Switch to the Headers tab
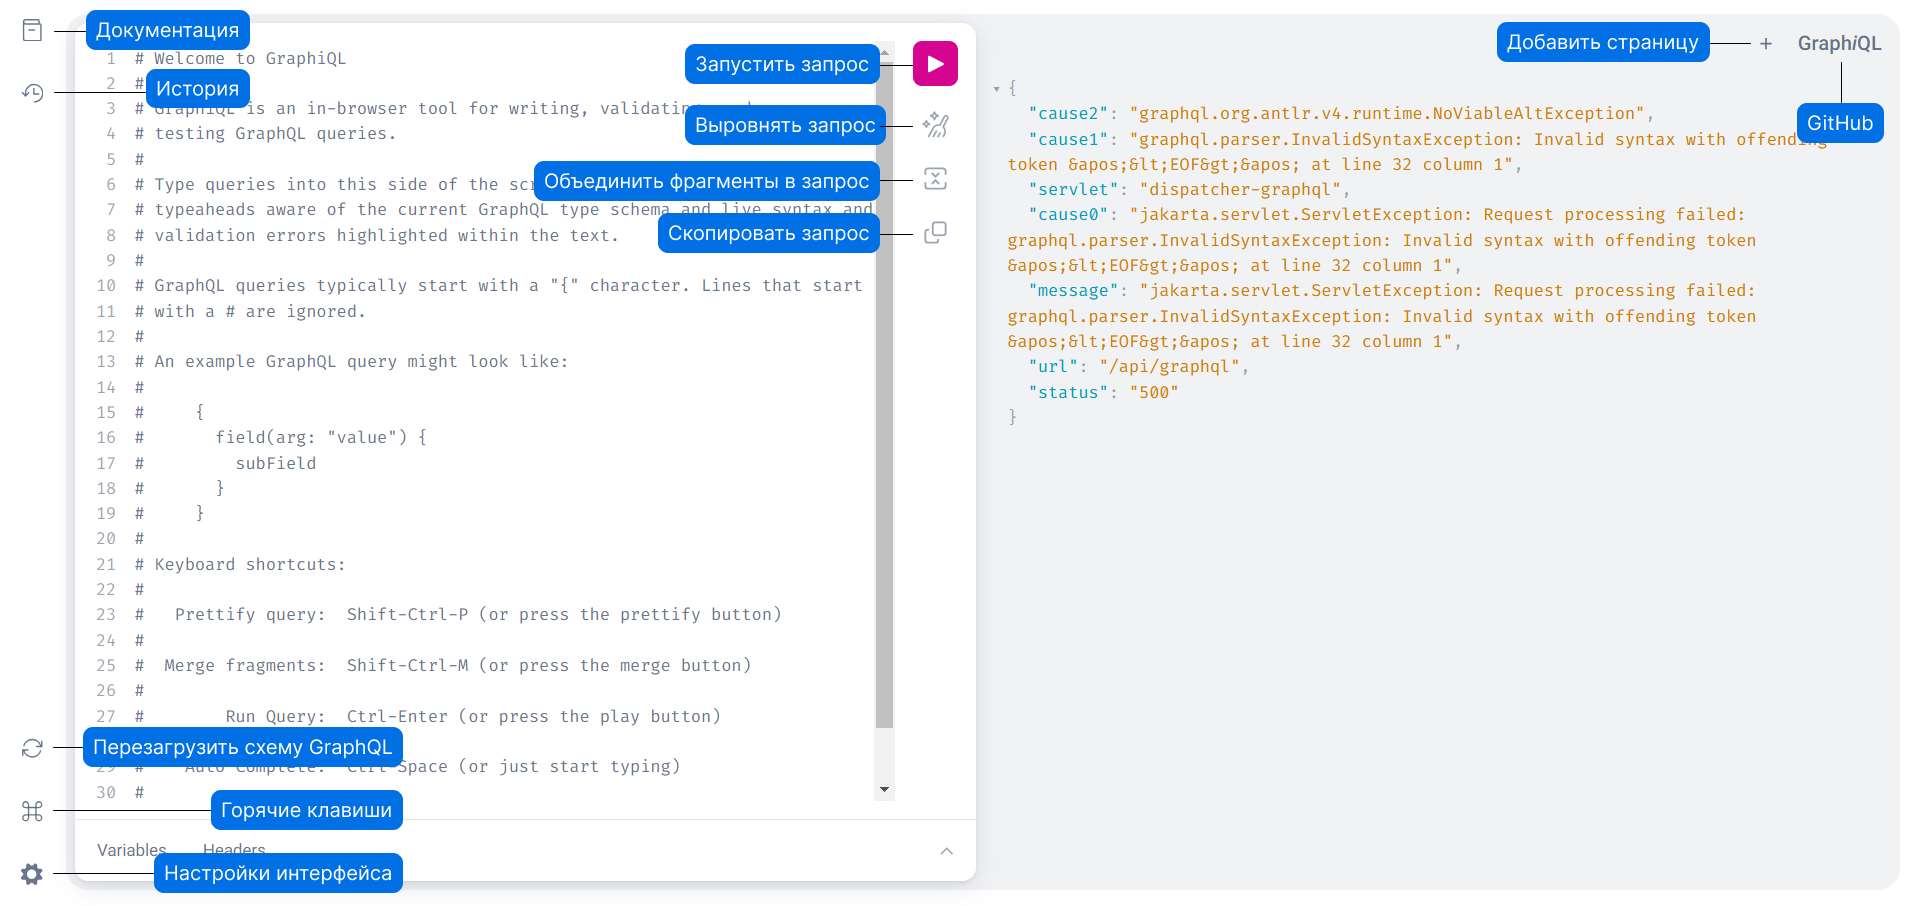The width and height of the screenshot is (1911, 906). [234, 849]
